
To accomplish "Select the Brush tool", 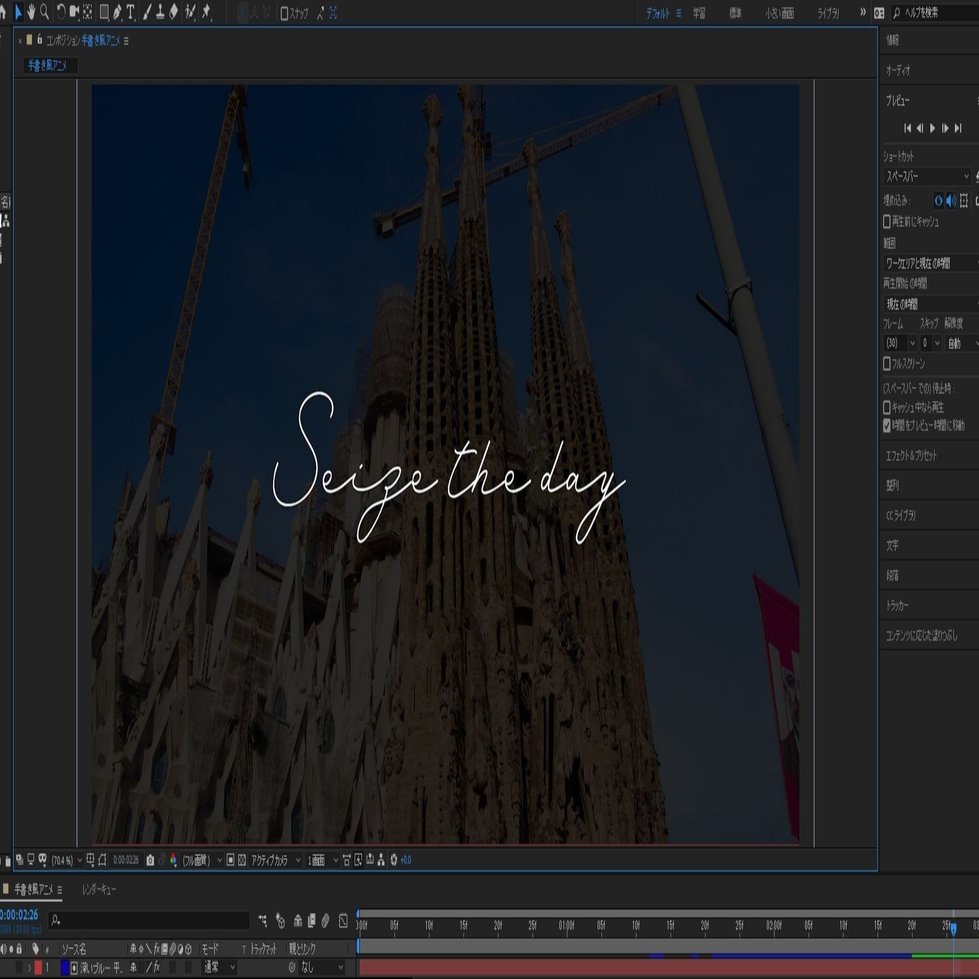I will (x=147, y=12).
